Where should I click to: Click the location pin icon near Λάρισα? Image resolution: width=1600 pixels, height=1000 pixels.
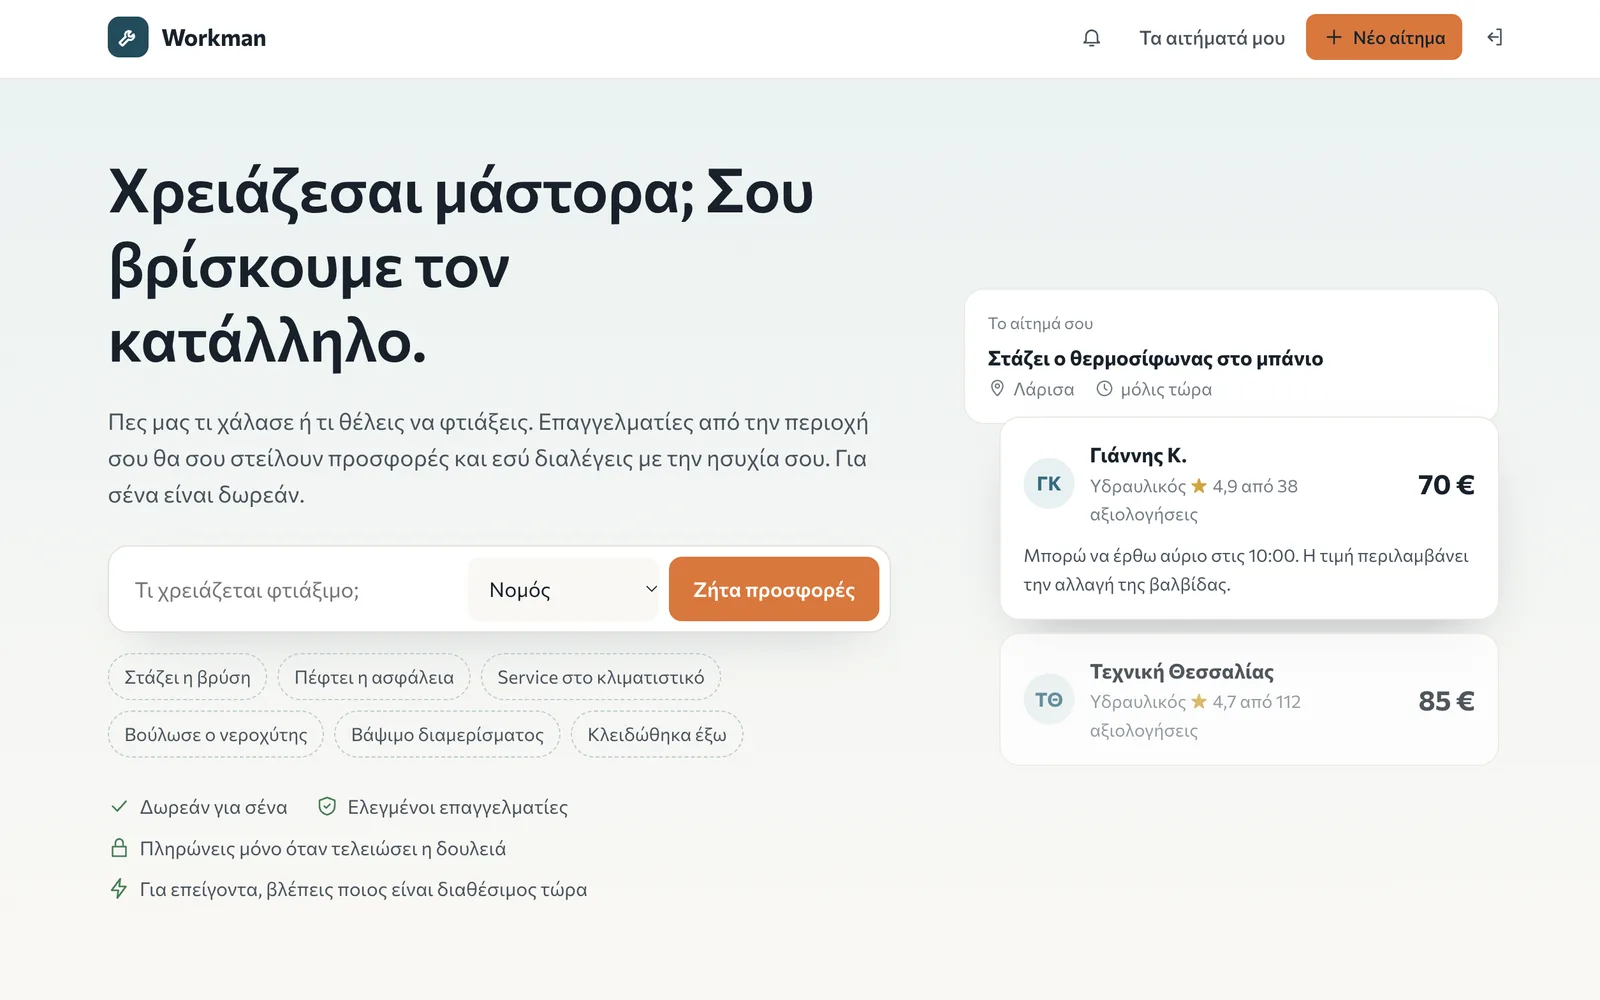997,389
